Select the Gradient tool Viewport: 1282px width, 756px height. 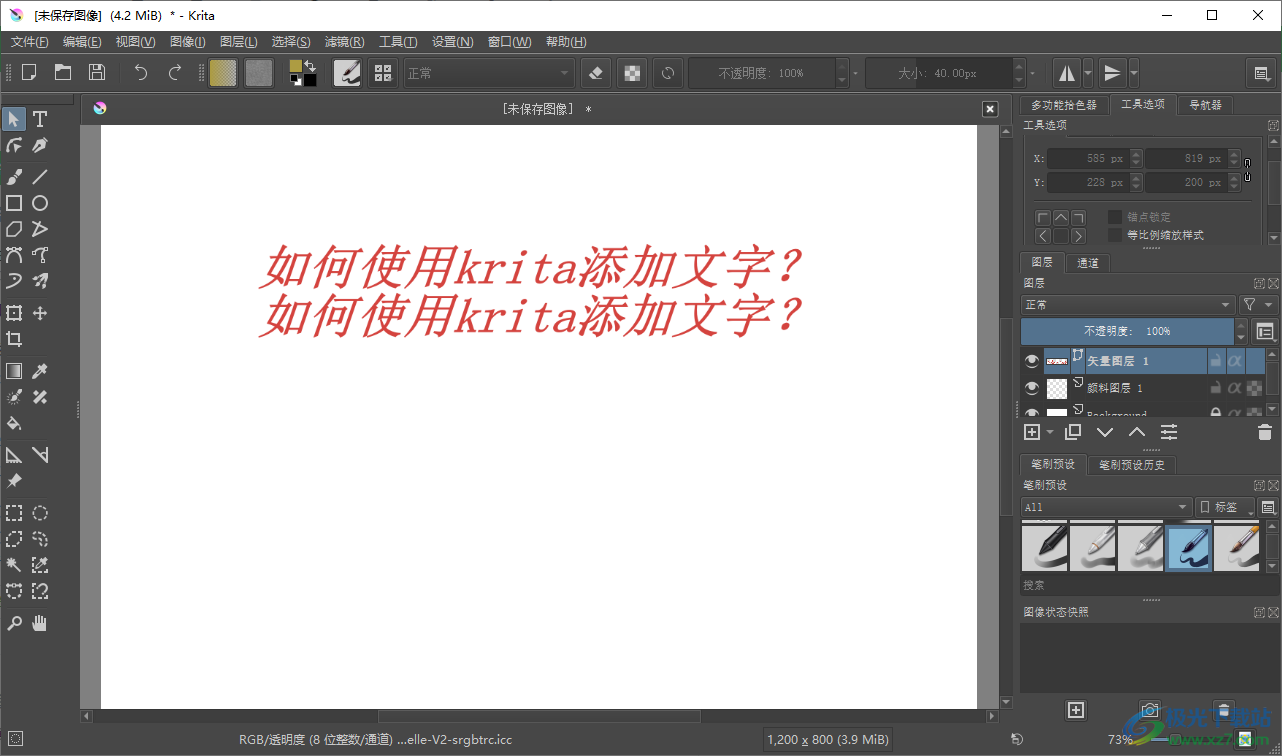click(x=14, y=371)
